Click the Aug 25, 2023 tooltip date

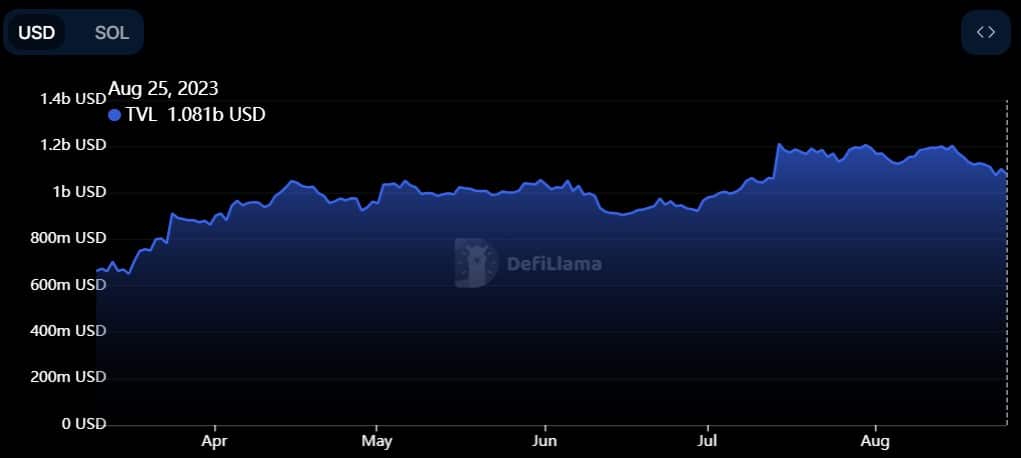[163, 88]
